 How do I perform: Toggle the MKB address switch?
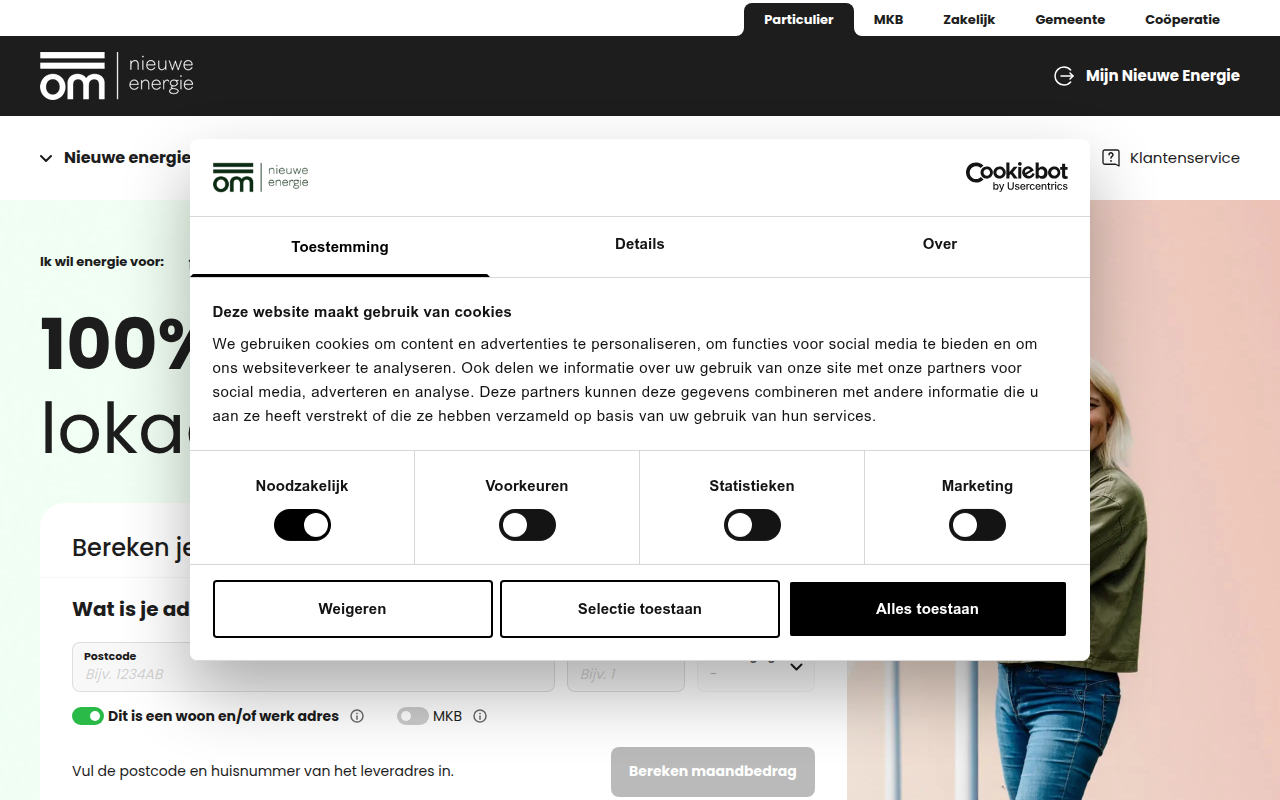[413, 716]
